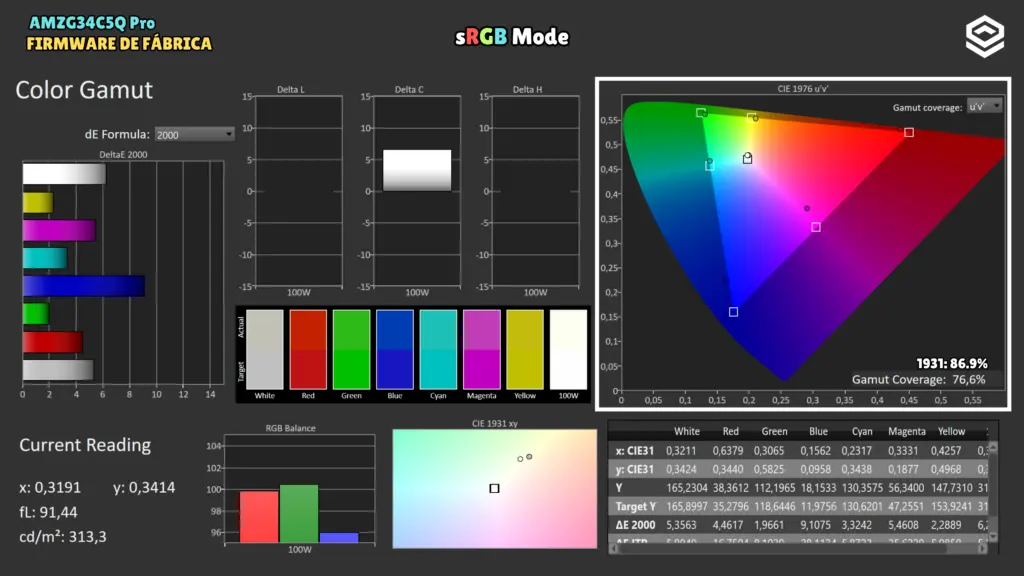
Task: Click the White patch in the Actual/Target strip
Action: tap(264, 349)
